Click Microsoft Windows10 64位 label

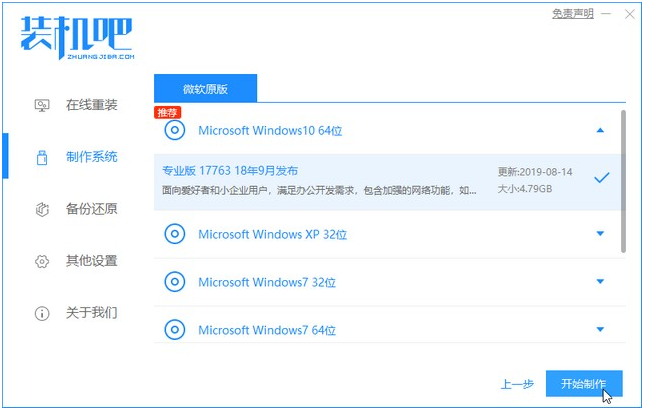click(270, 131)
